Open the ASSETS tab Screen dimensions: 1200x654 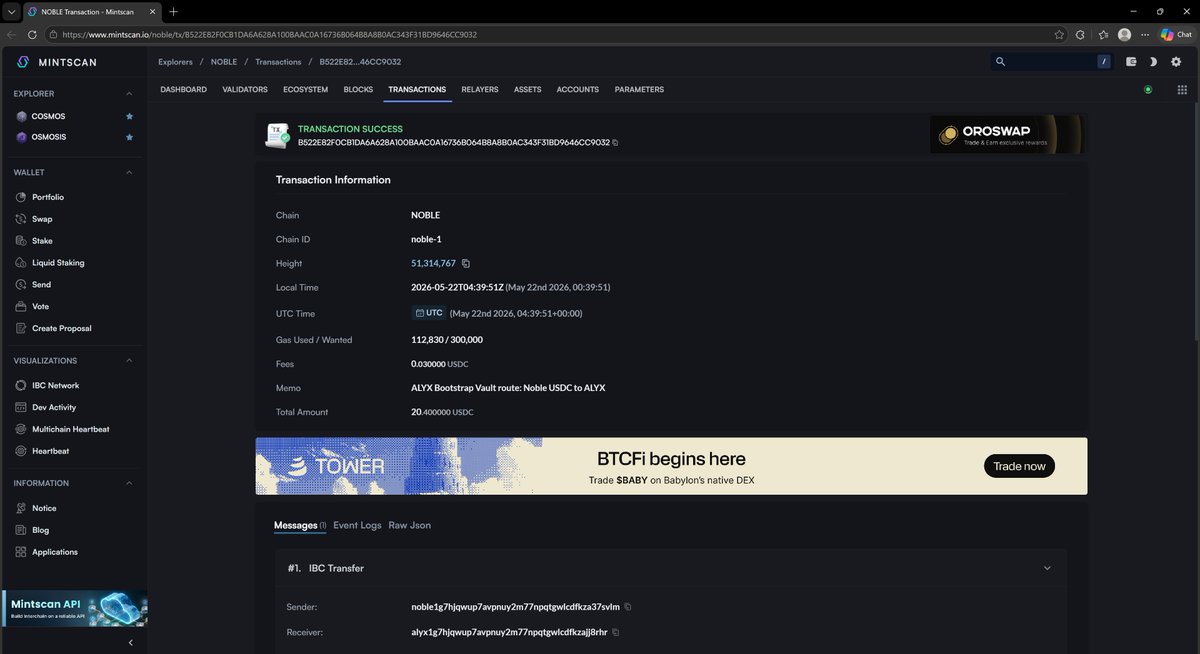tap(527, 90)
